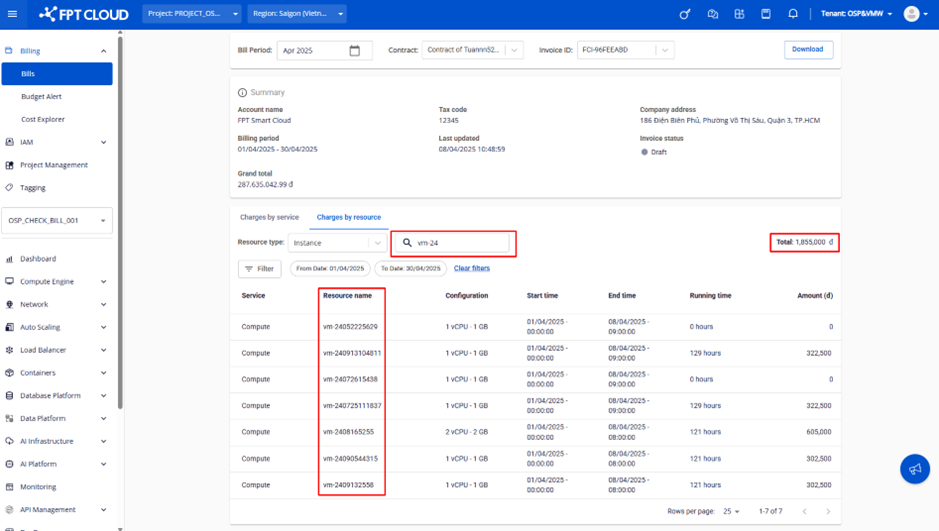This screenshot has height=531, width=939.
Task: Switch to Charges by service tab
Action: pyautogui.click(x=269, y=217)
